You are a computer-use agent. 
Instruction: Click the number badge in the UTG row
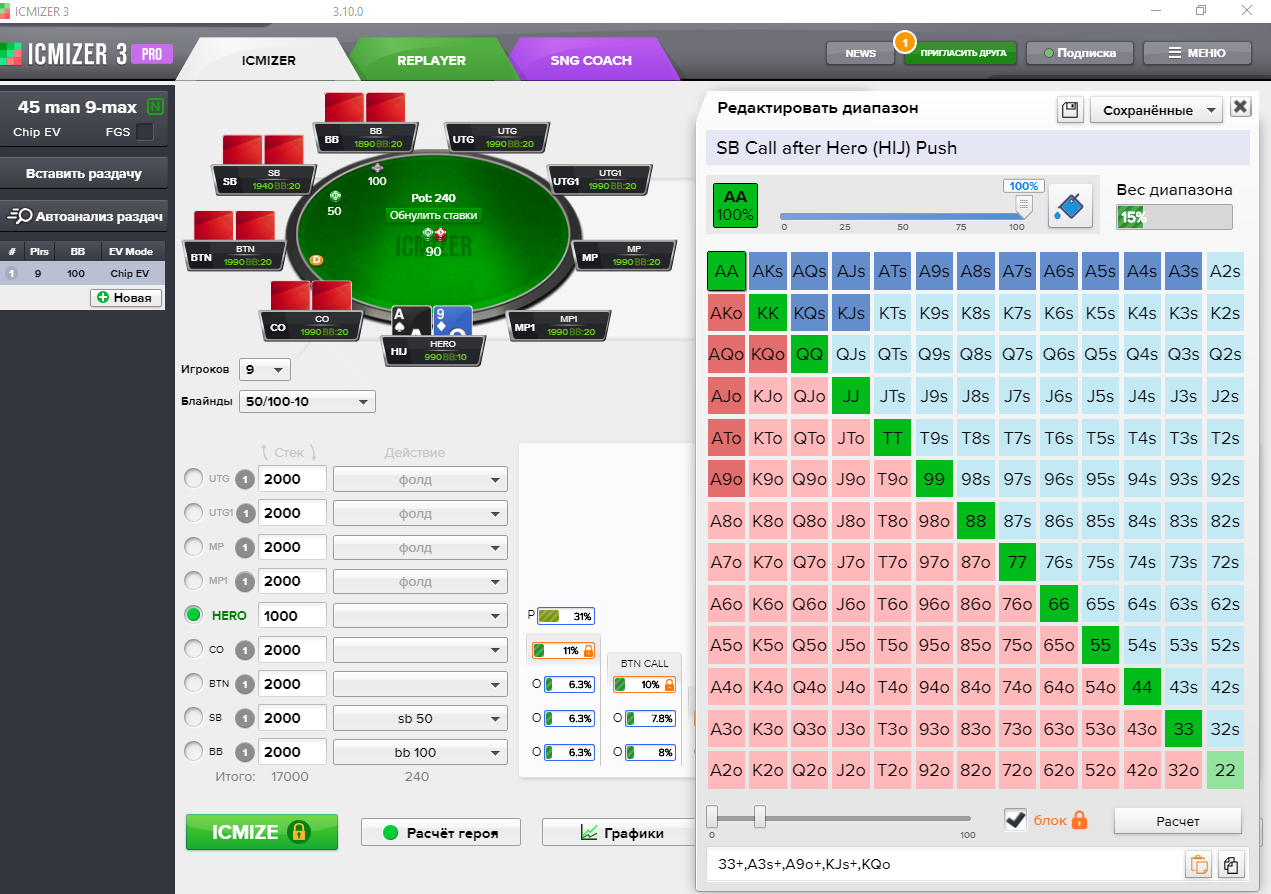click(245, 479)
